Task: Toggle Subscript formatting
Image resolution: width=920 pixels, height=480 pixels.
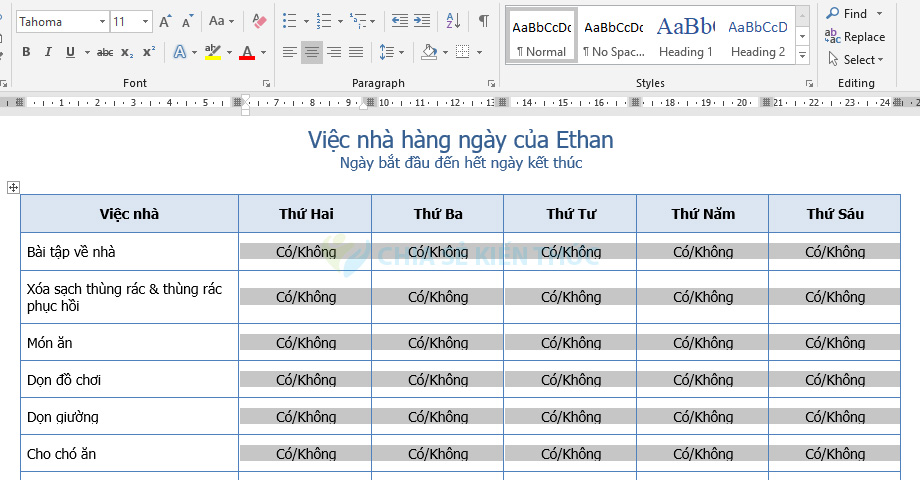Action: coord(127,52)
